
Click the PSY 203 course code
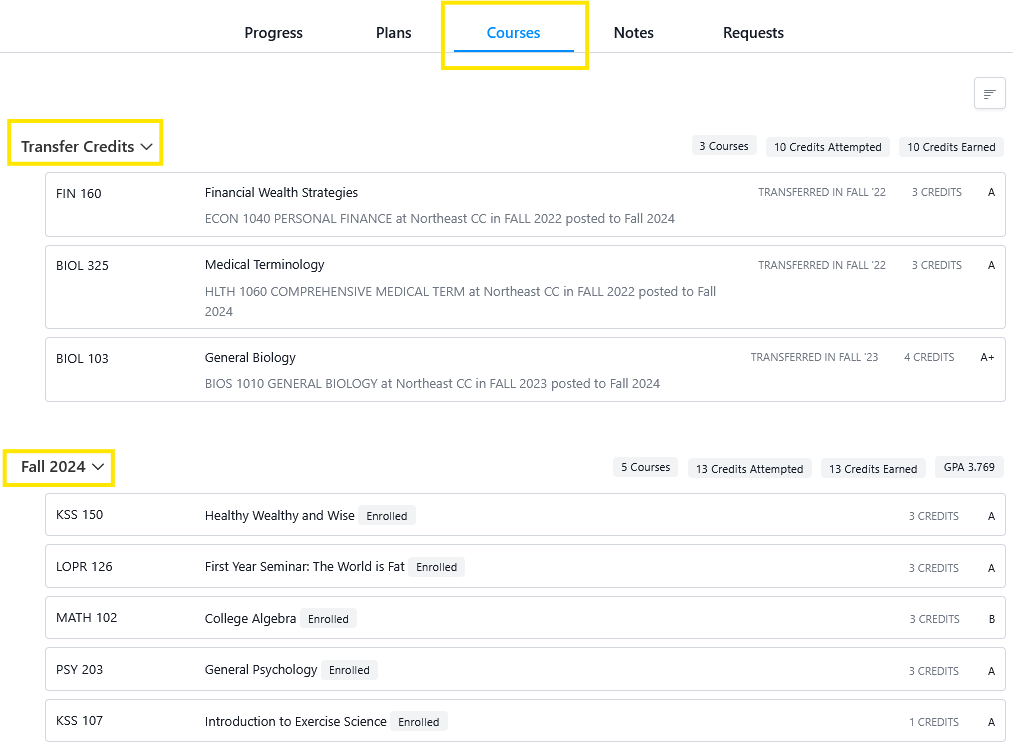pyautogui.click(x=79, y=669)
